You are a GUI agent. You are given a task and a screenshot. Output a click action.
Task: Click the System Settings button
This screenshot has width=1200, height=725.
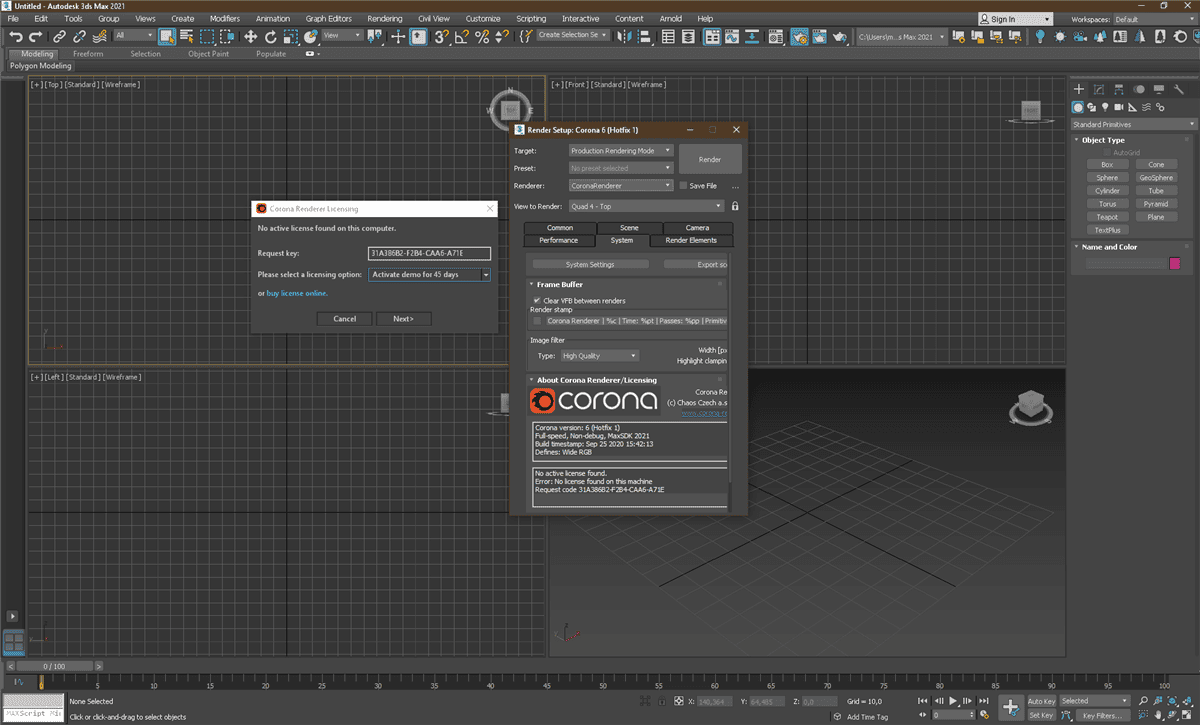[x=590, y=264]
